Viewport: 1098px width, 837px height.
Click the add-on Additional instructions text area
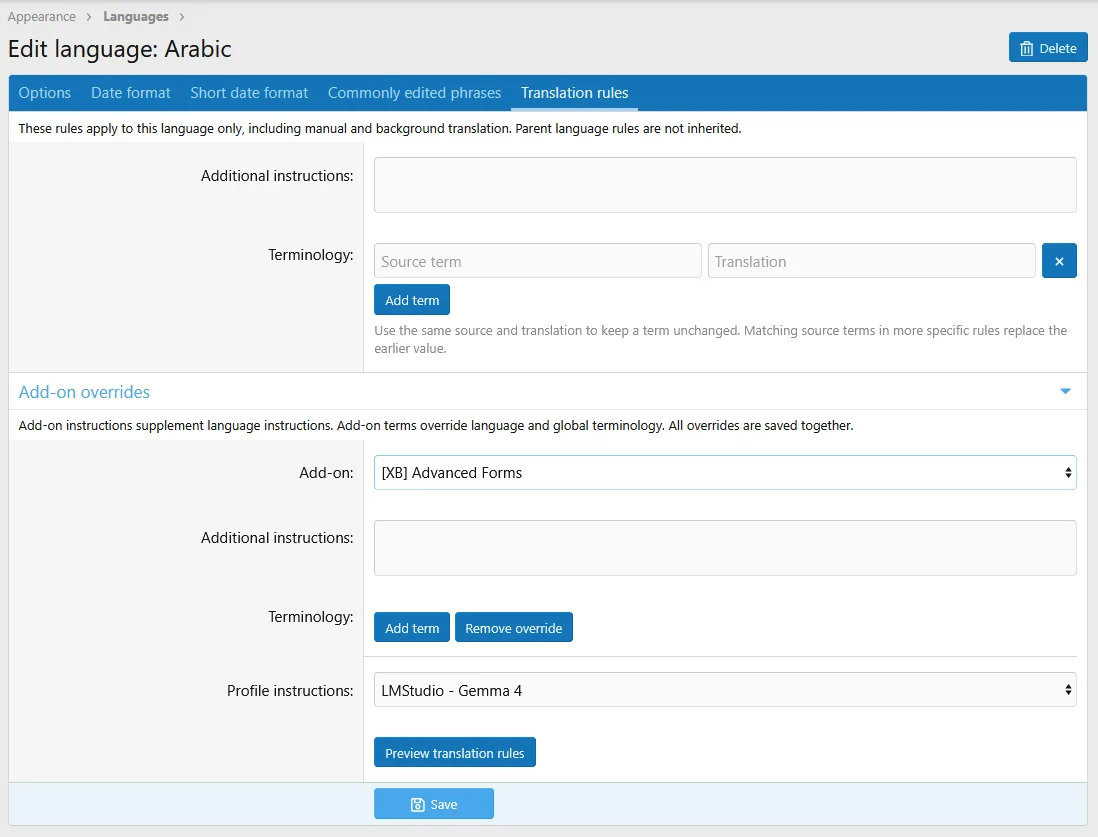pyautogui.click(x=725, y=548)
